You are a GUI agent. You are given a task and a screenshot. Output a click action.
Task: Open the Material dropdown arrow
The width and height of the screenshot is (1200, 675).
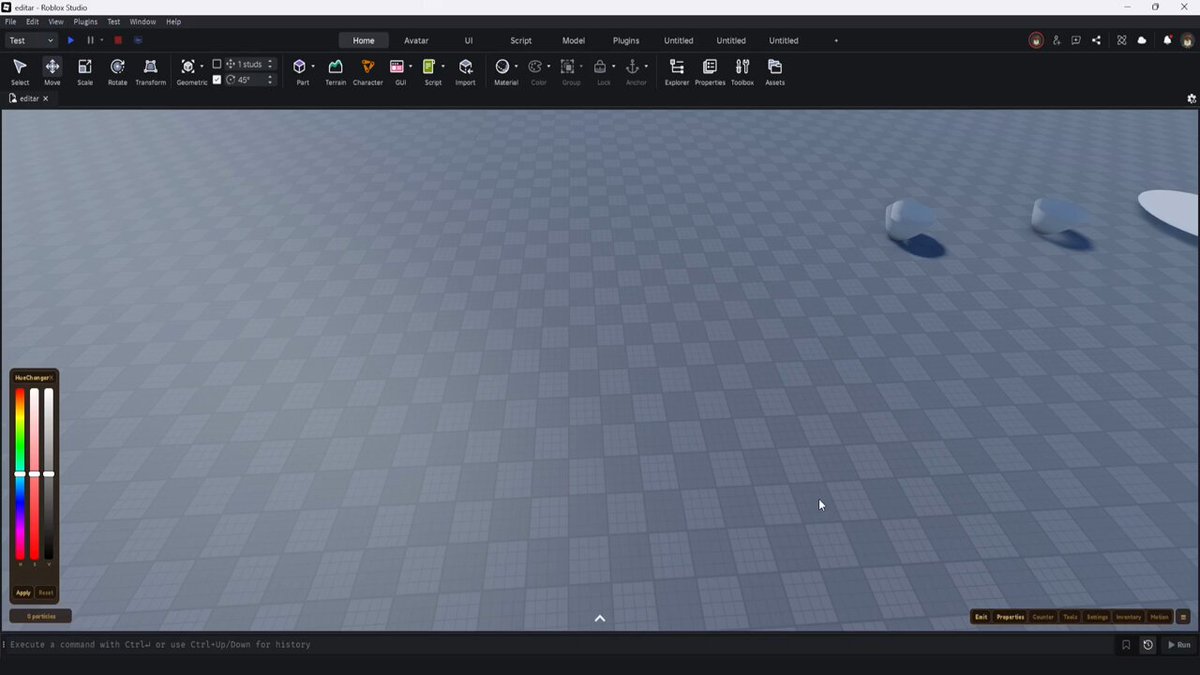[x=516, y=67]
